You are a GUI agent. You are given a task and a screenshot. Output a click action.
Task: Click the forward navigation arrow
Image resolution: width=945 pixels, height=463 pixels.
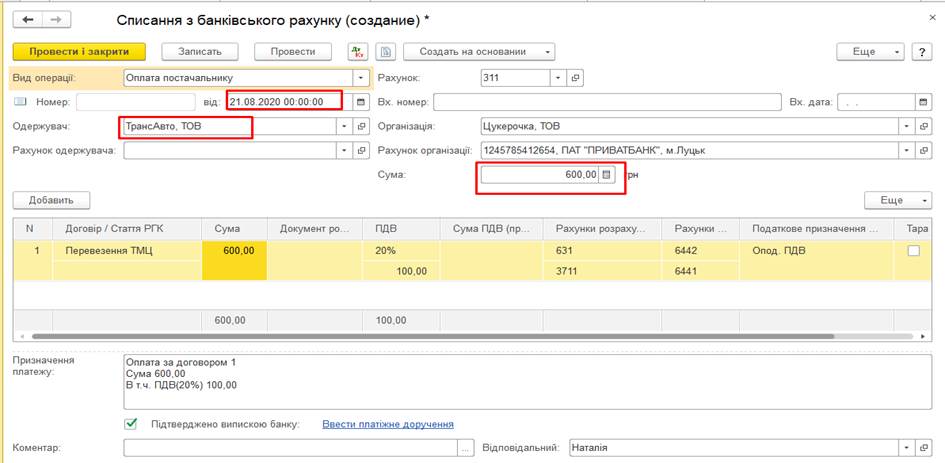[x=56, y=20]
